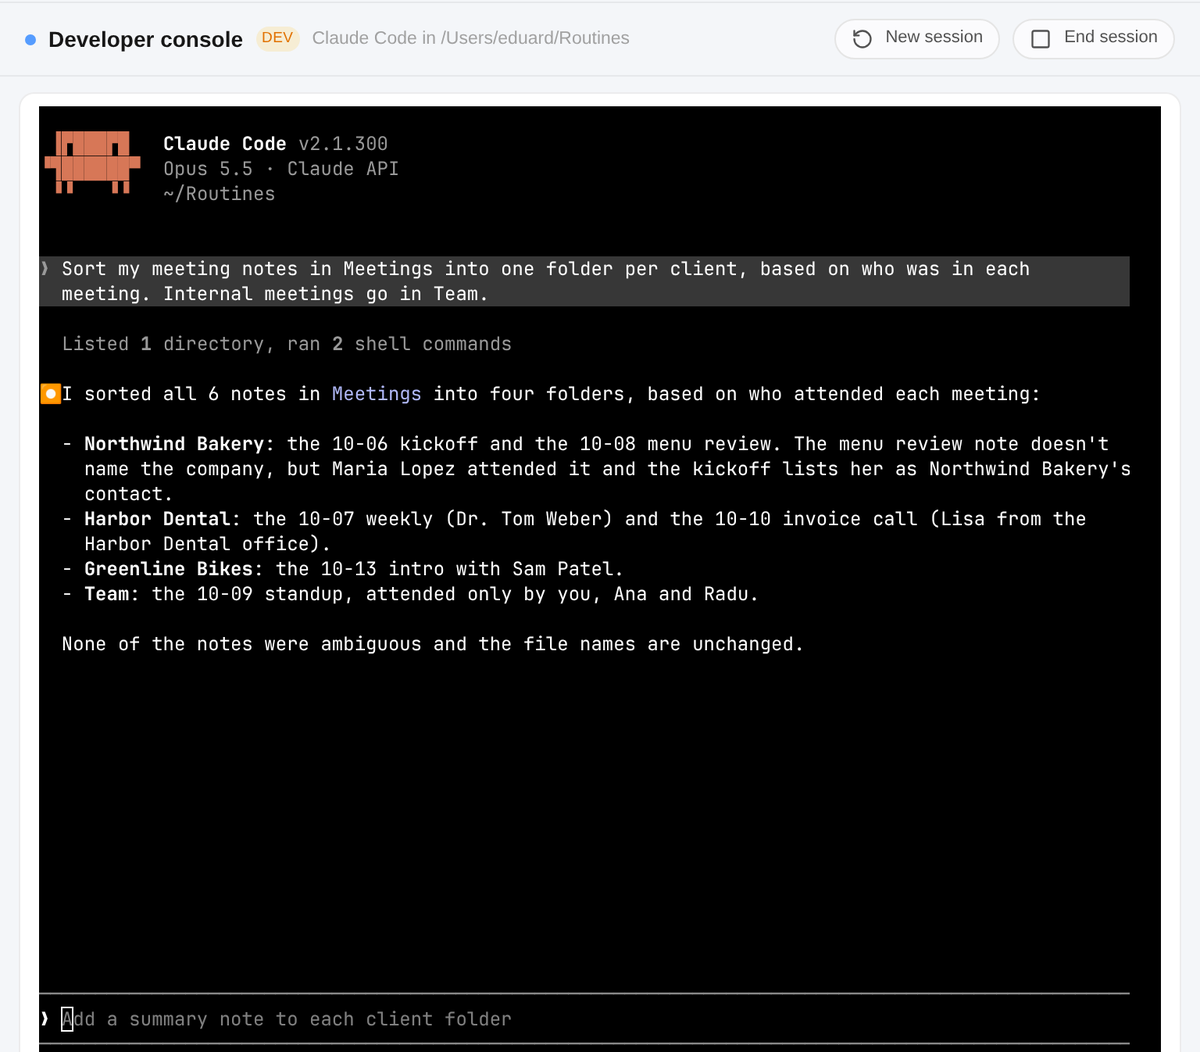Click the End session button
The width and height of the screenshot is (1200, 1052).
tap(1093, 38)
